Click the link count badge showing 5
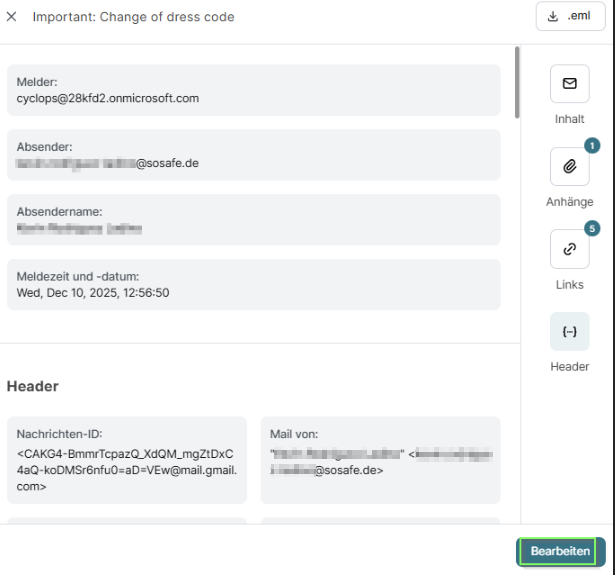The width and height of the screenshot is (615, 575). [x=591, y=228]
